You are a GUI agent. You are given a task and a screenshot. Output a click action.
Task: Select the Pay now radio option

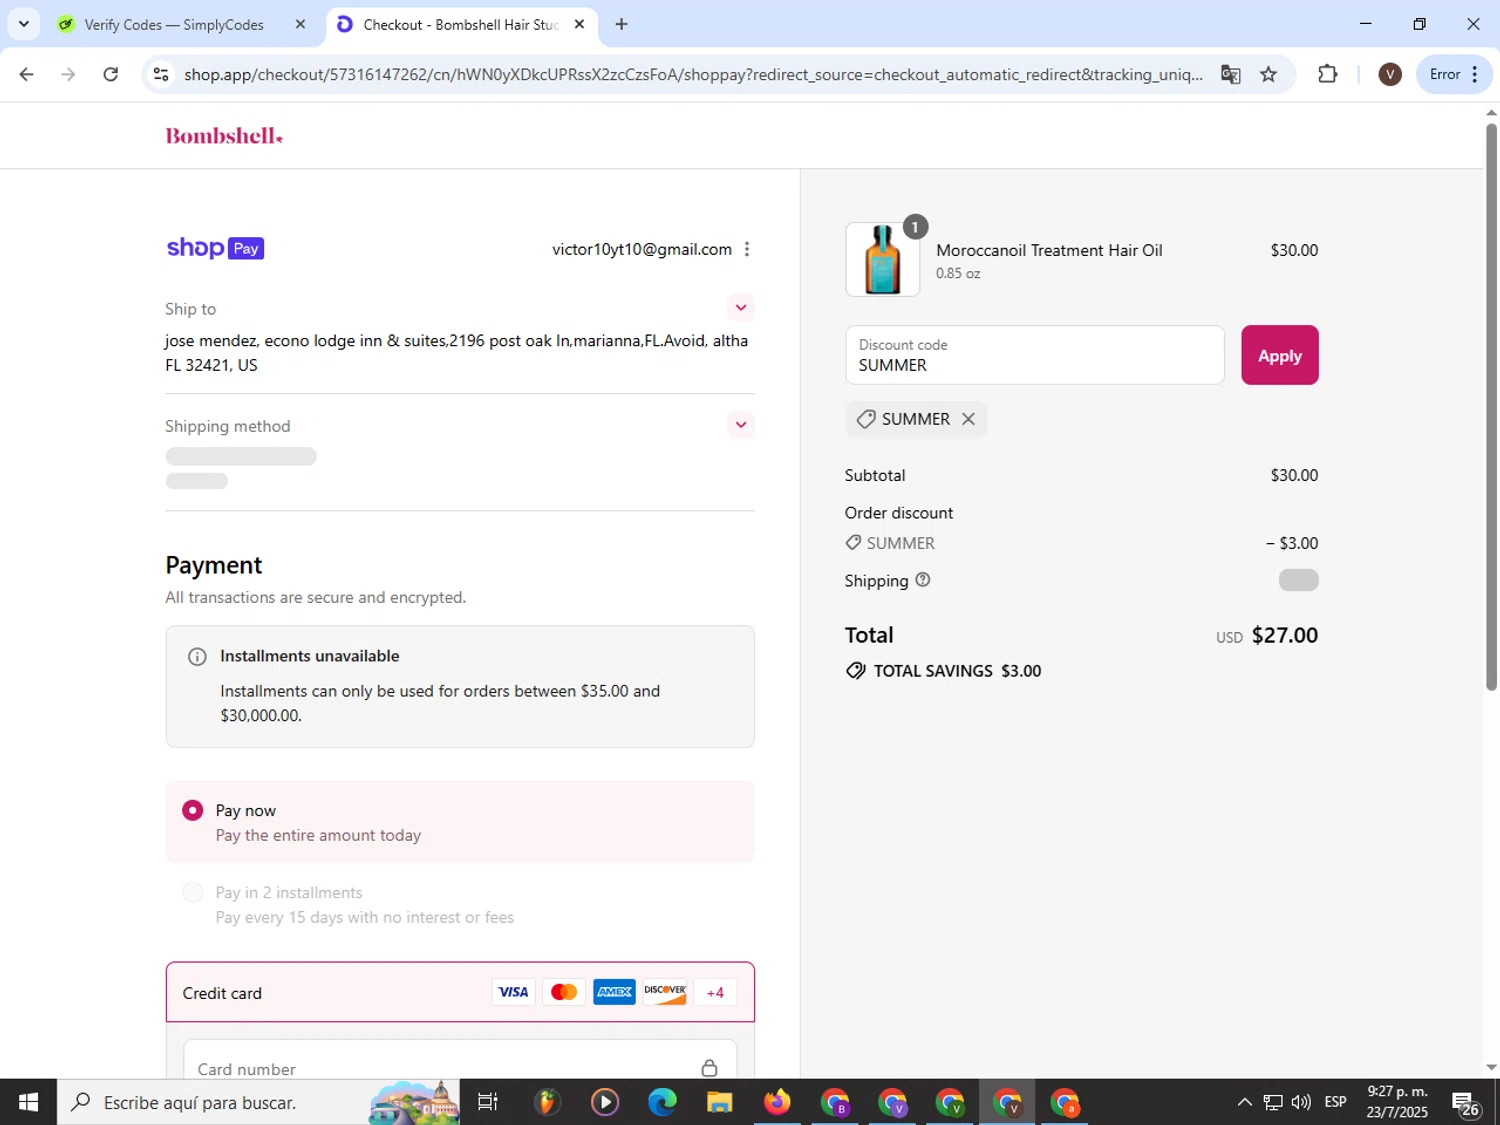[192, 810]
